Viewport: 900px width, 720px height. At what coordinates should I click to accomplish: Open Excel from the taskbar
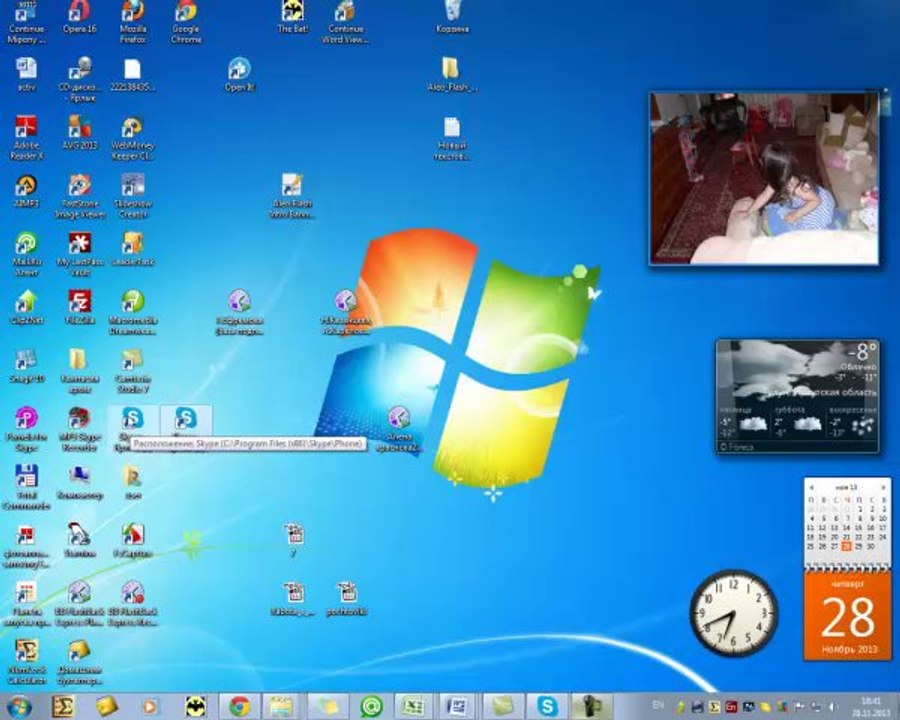(x=413, y=706)
